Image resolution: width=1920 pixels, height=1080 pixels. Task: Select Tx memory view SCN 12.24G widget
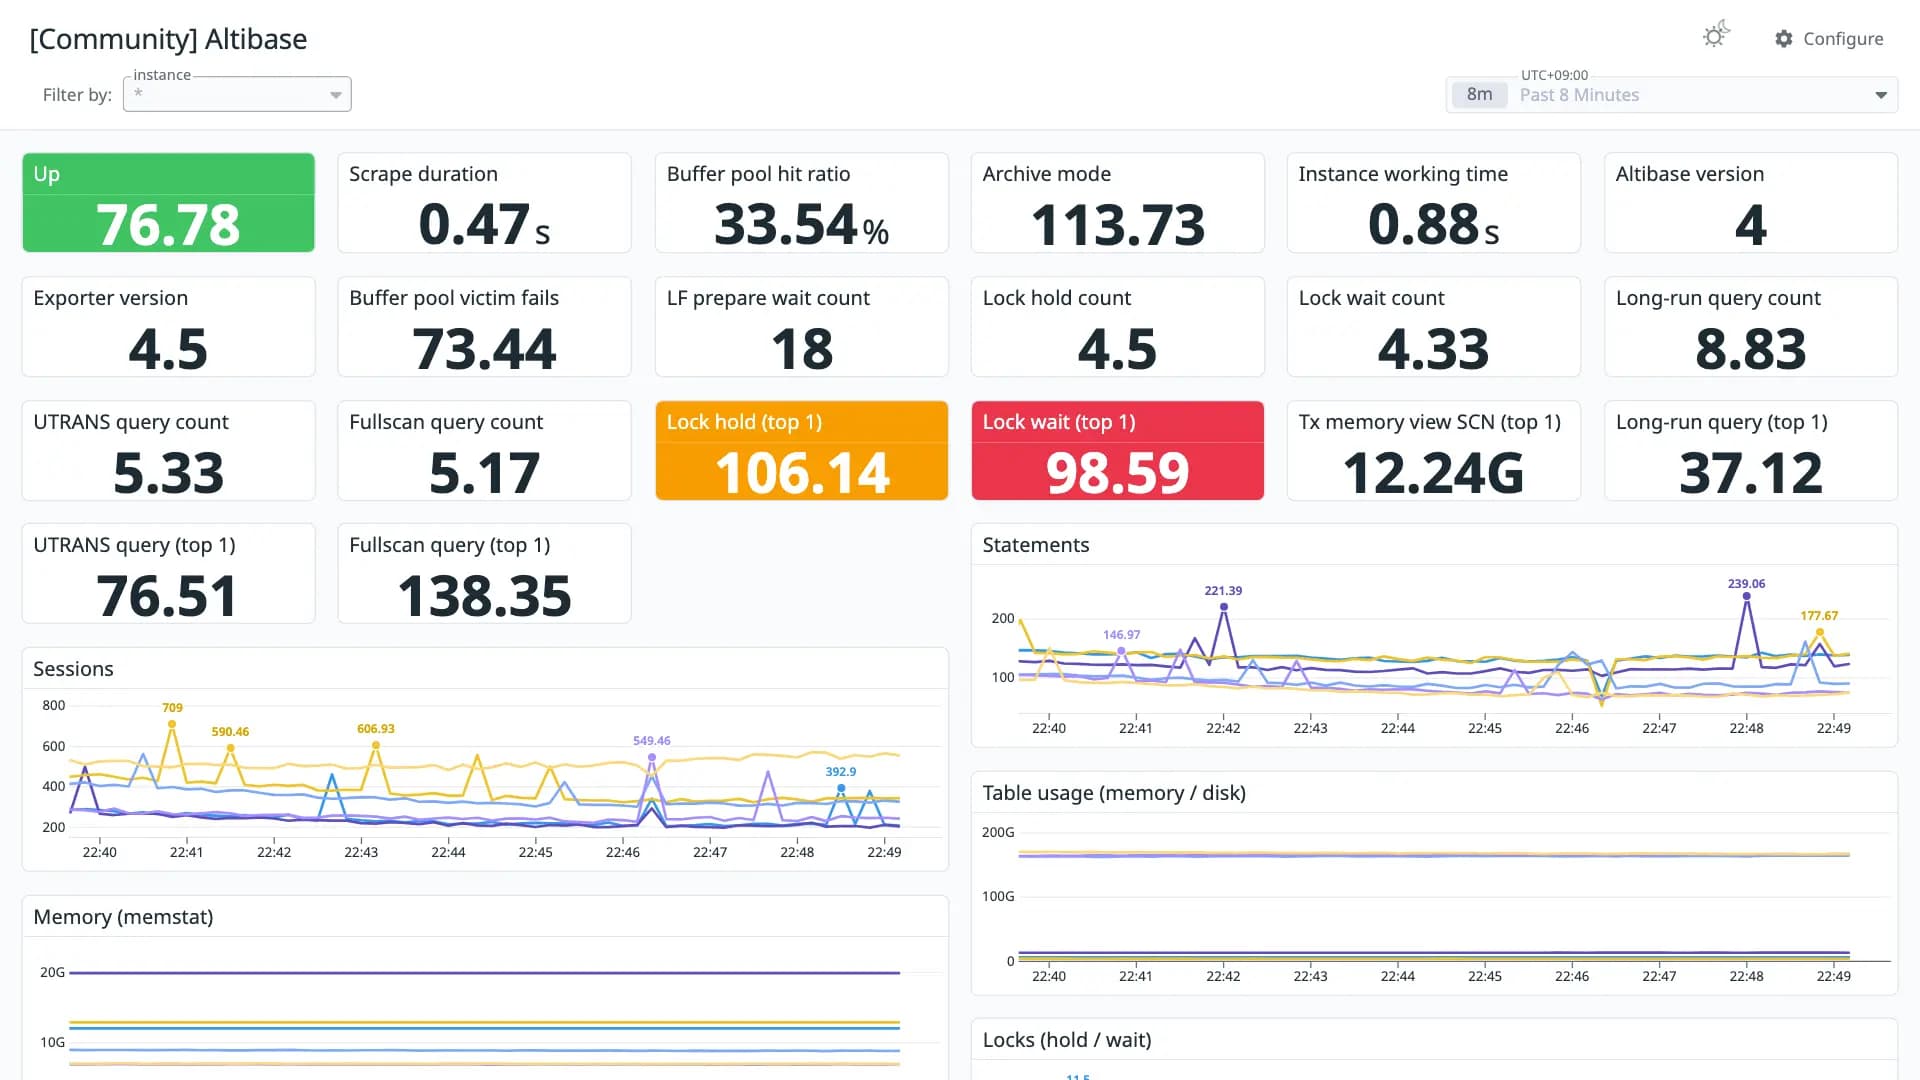(1433, 450)
